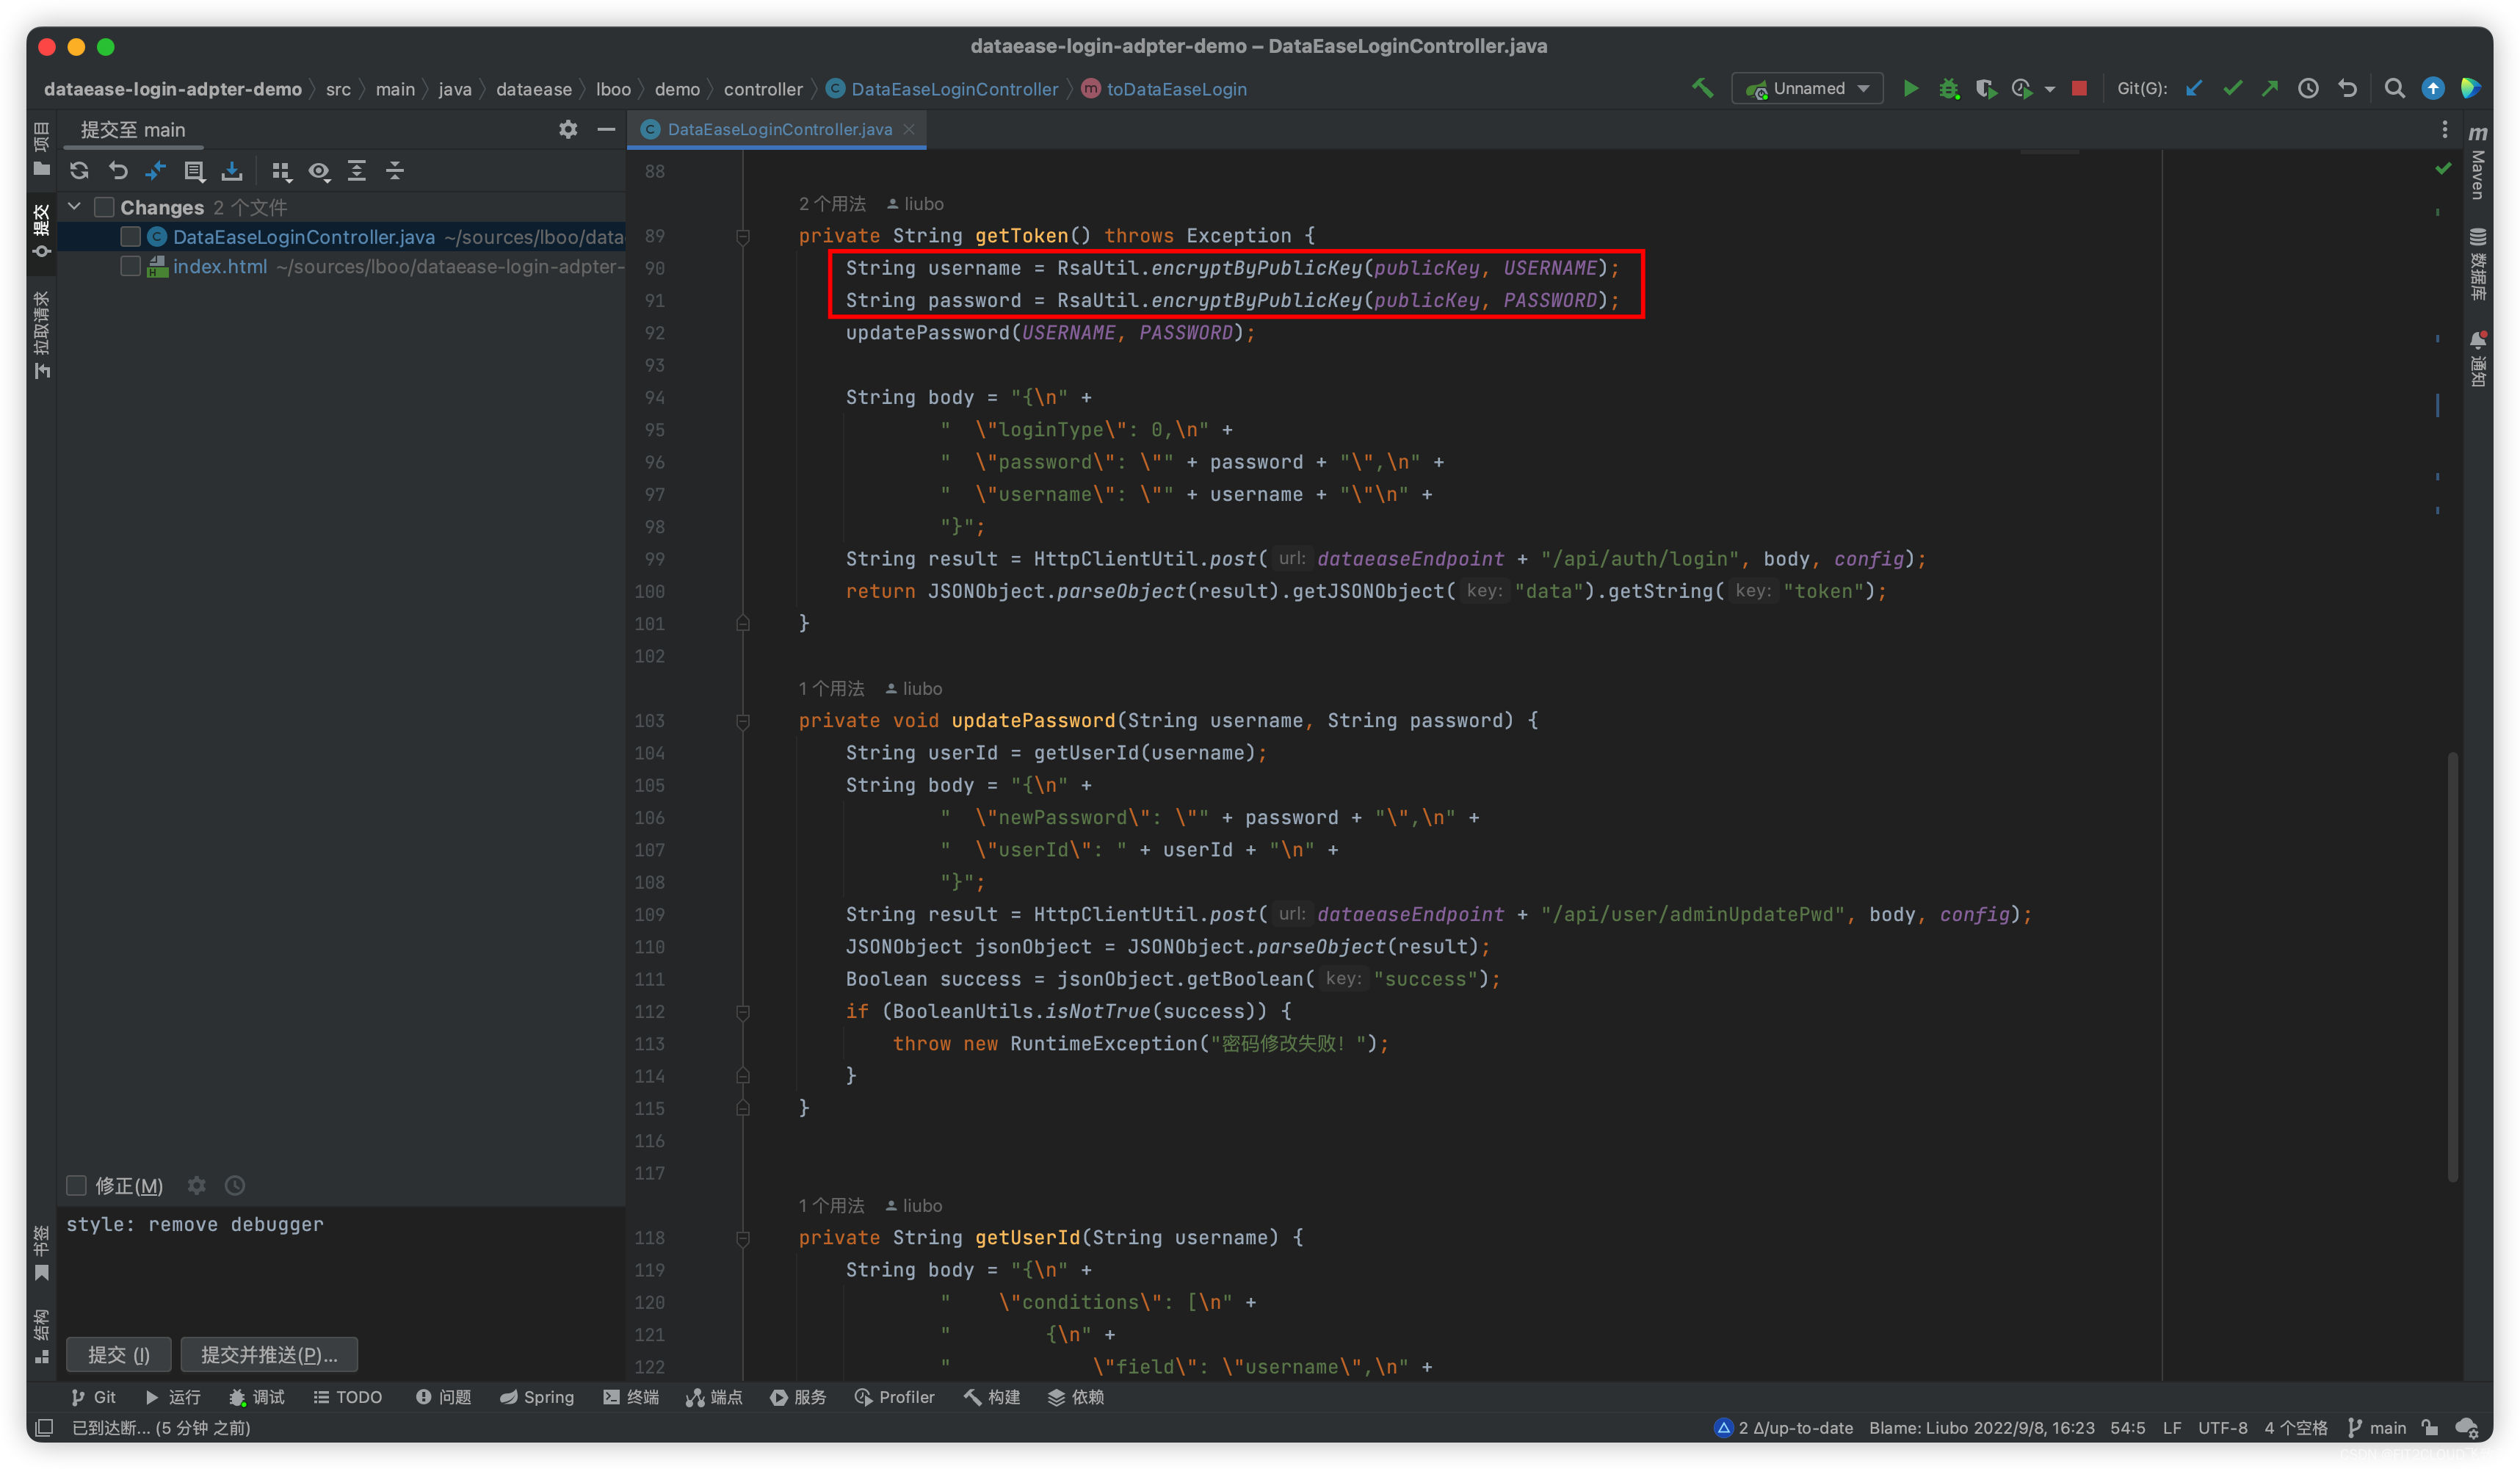Viewport: 2520px width, 1469px height.
Task: Select the DataEaseLoginController.java editor tab
Action: point(778,130)
